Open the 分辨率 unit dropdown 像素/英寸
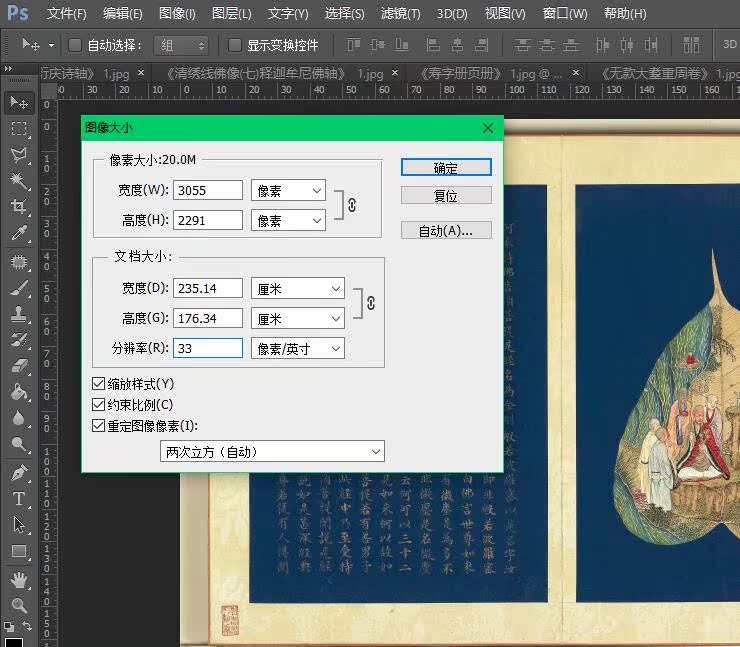 click(x=297, y=348)
